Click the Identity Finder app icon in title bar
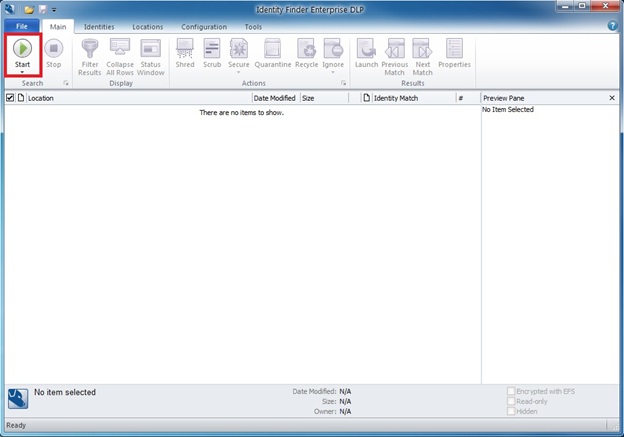Image resolution: width=624 pixels, height=437 pixels. (x=10, y=9)
